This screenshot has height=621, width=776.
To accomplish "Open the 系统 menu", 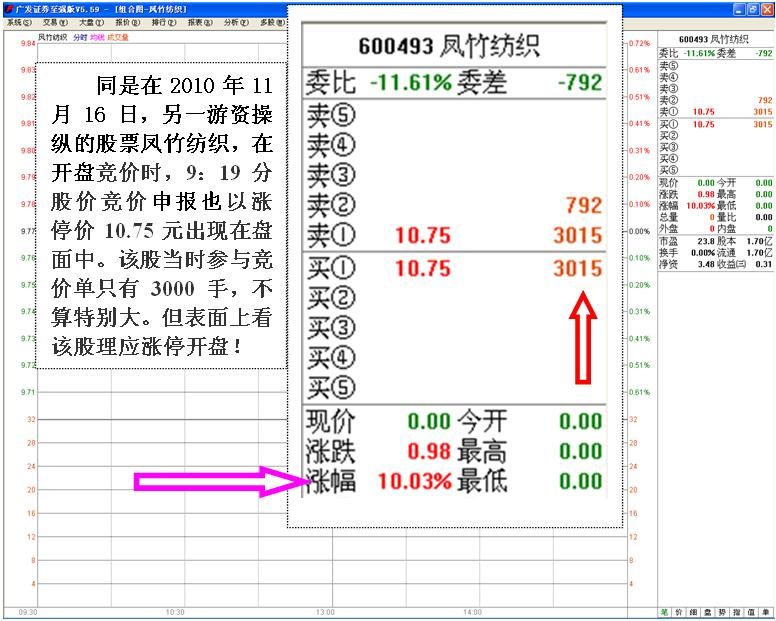I will coord(19,22).
